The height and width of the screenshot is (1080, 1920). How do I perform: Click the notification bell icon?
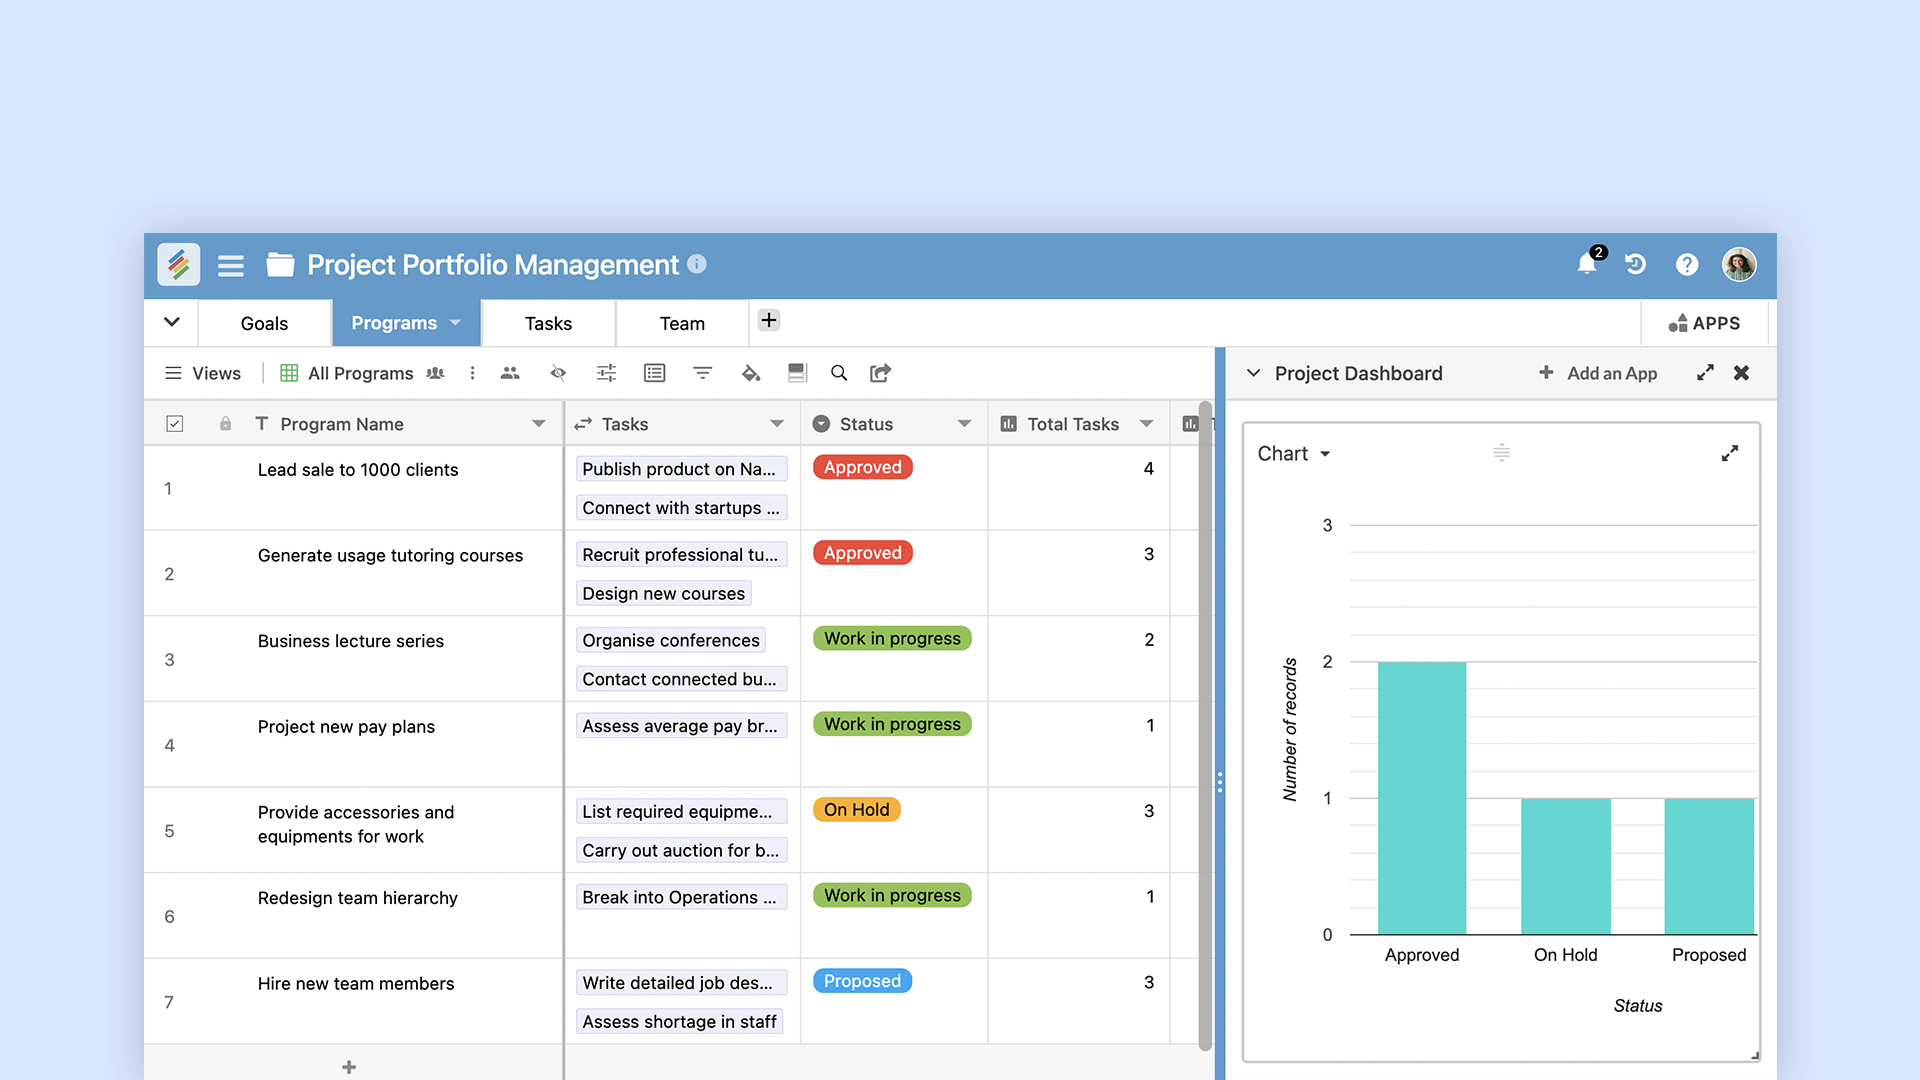1586,264
